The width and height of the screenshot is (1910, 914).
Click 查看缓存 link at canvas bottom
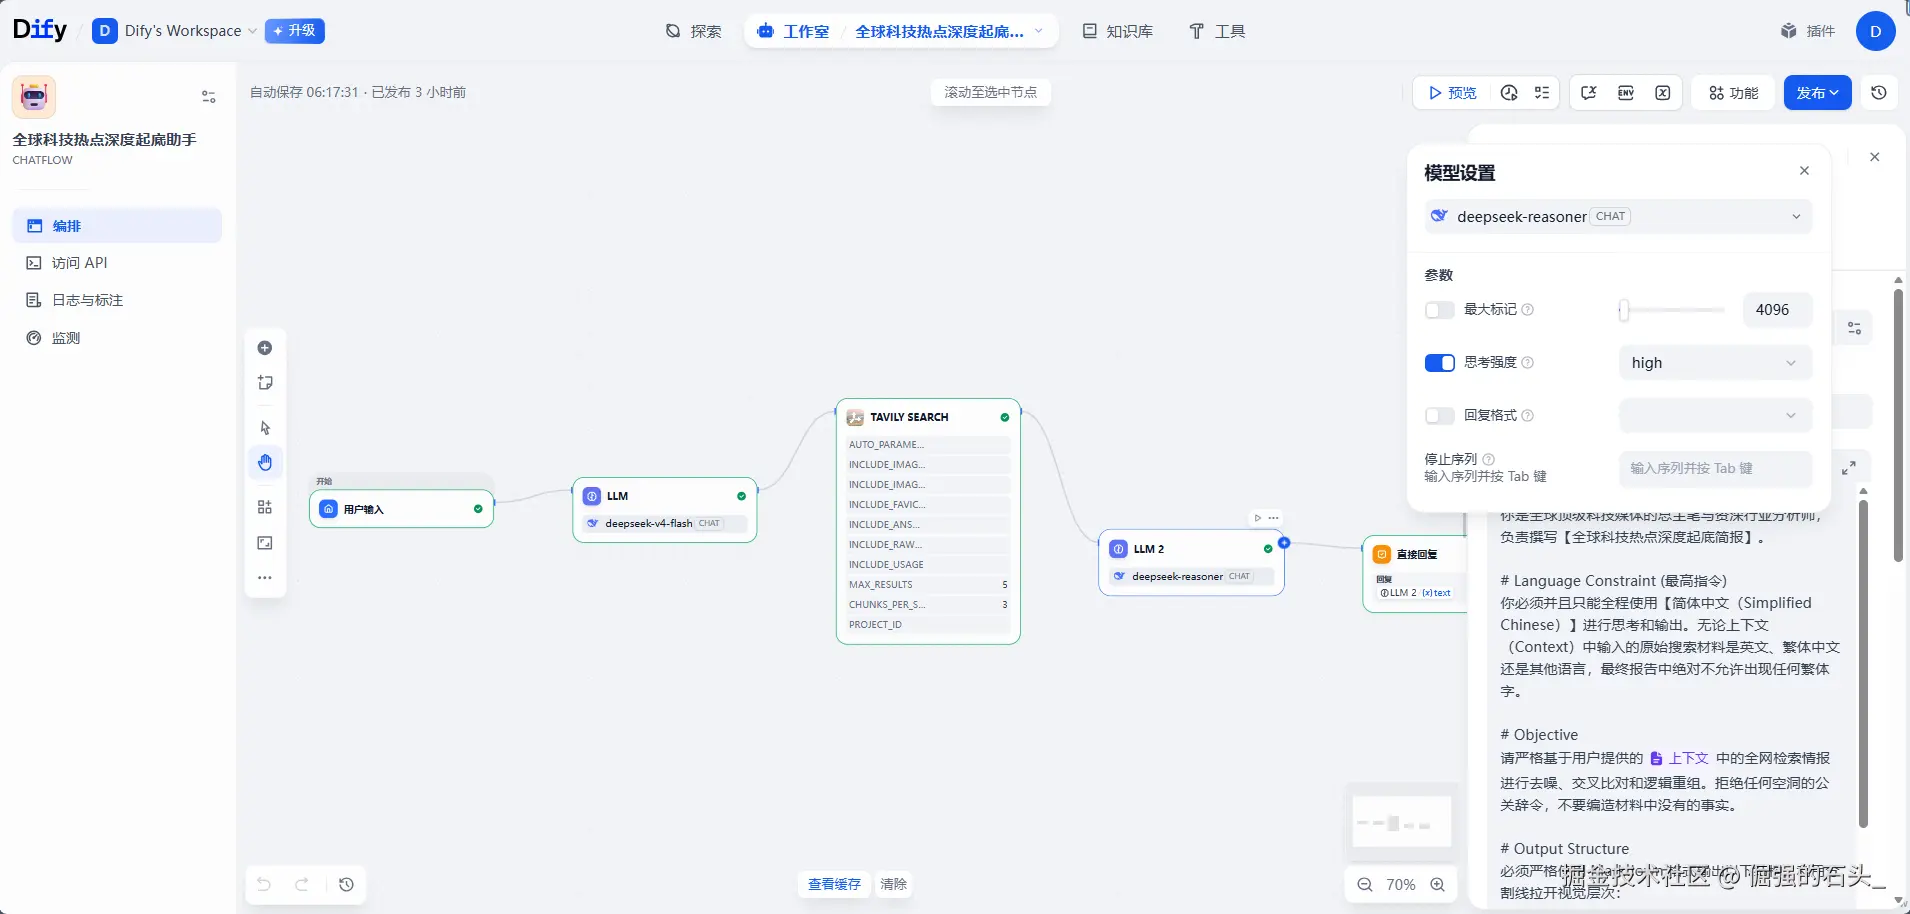834,884
